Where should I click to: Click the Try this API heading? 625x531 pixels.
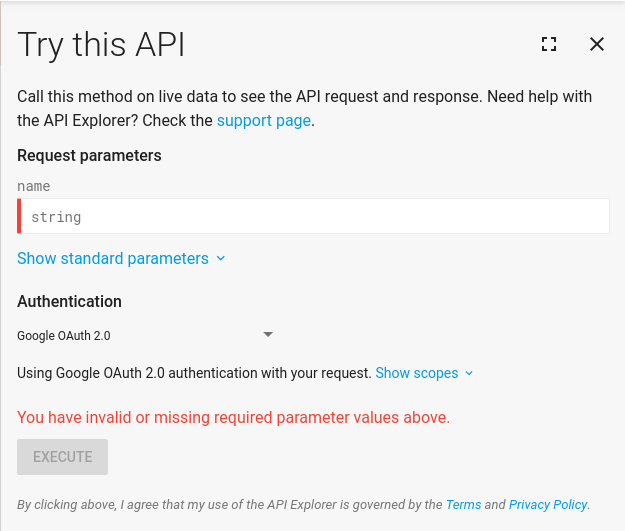coord(101,45)
